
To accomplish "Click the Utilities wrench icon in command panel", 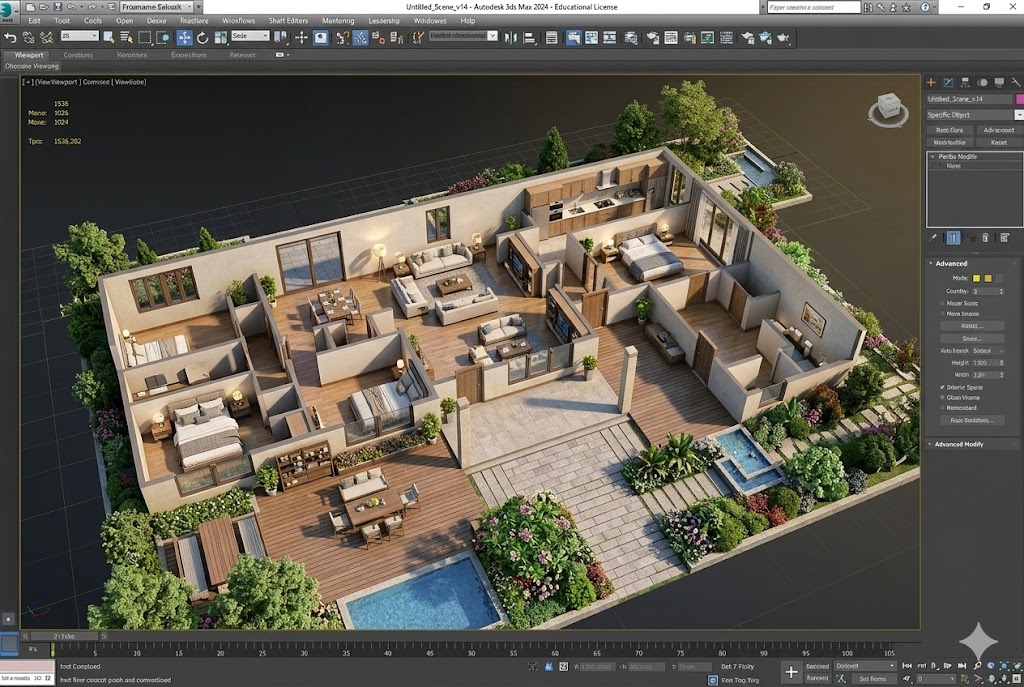I will pos(1015,82).
